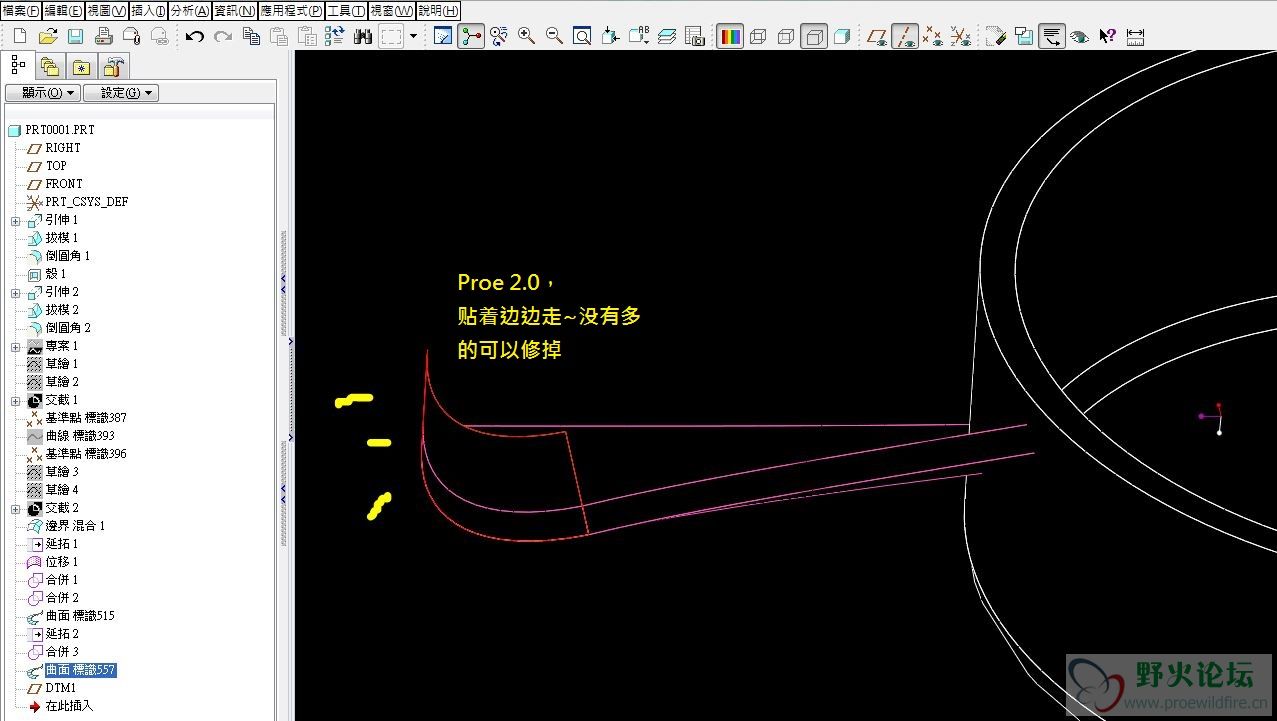Expand the 引伸 1 feature node
This screenshot has height=721, width=1277.
(x=15, y=220)
